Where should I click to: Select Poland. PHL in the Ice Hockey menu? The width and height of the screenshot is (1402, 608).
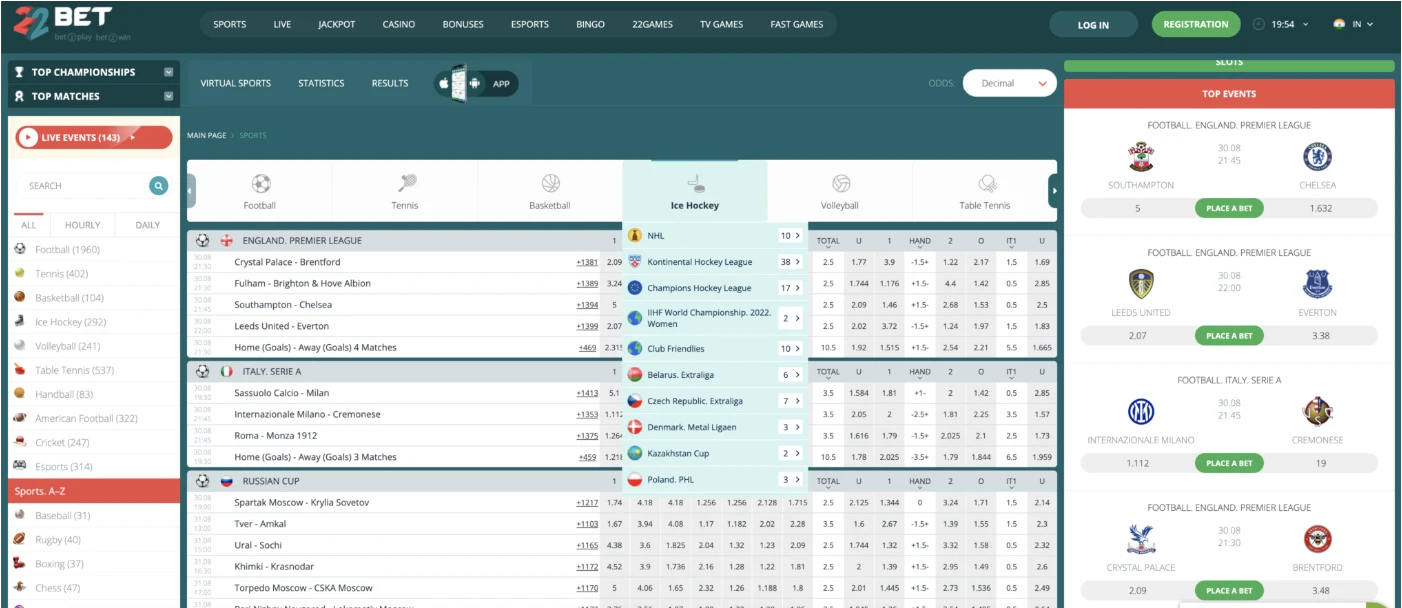click(715, 480)
